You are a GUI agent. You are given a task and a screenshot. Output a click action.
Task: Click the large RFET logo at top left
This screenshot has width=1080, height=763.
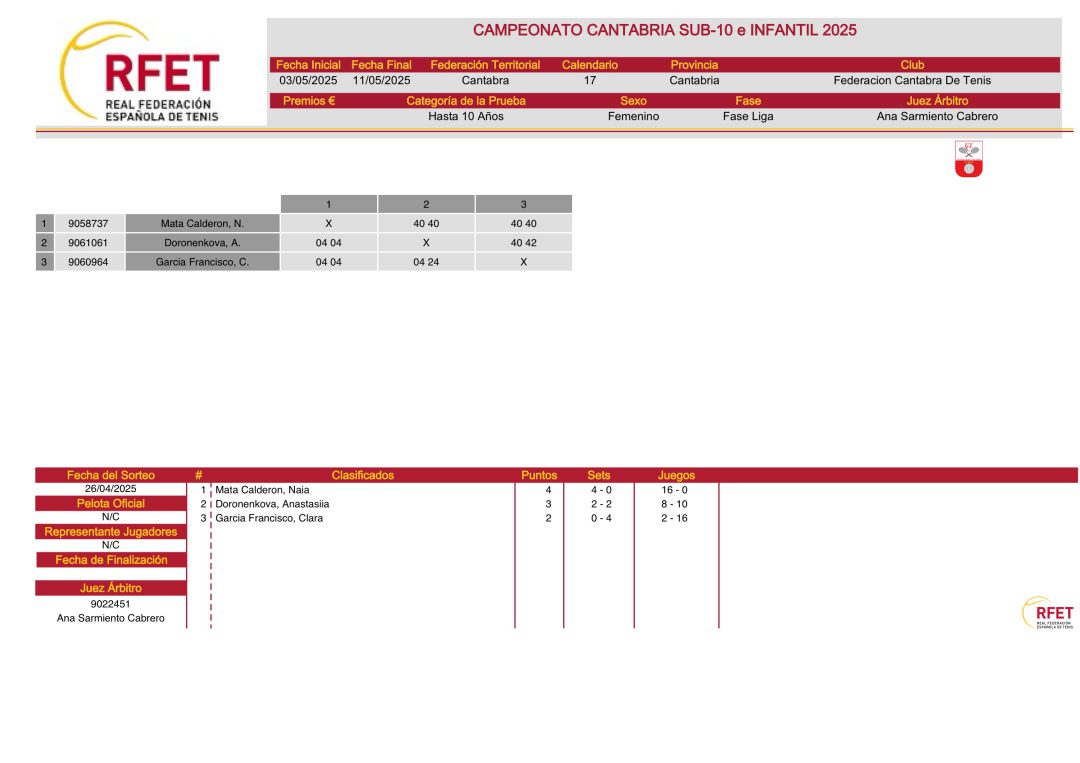(x=140, y=72)
